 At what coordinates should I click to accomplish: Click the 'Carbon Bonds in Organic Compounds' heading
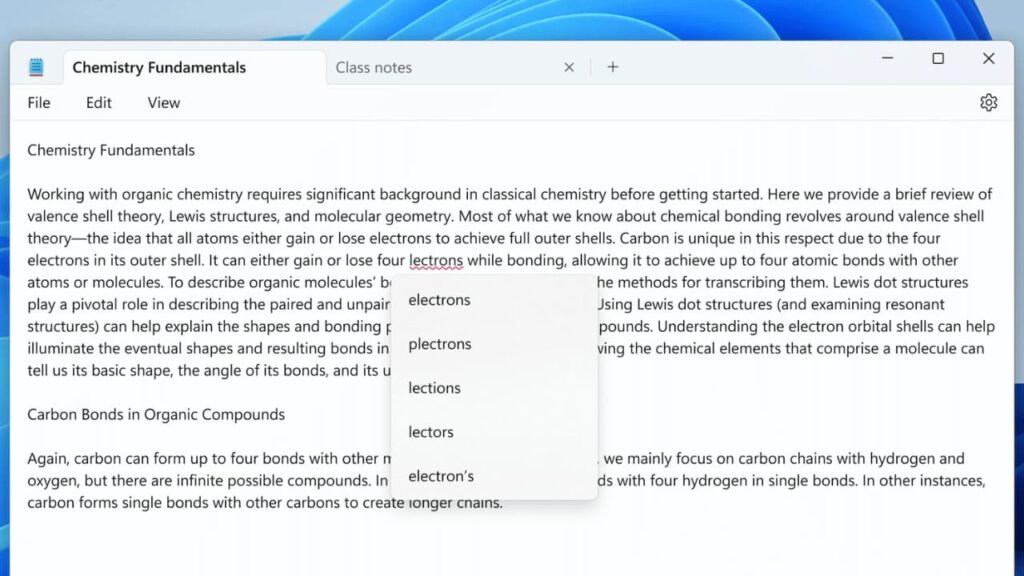156,414
